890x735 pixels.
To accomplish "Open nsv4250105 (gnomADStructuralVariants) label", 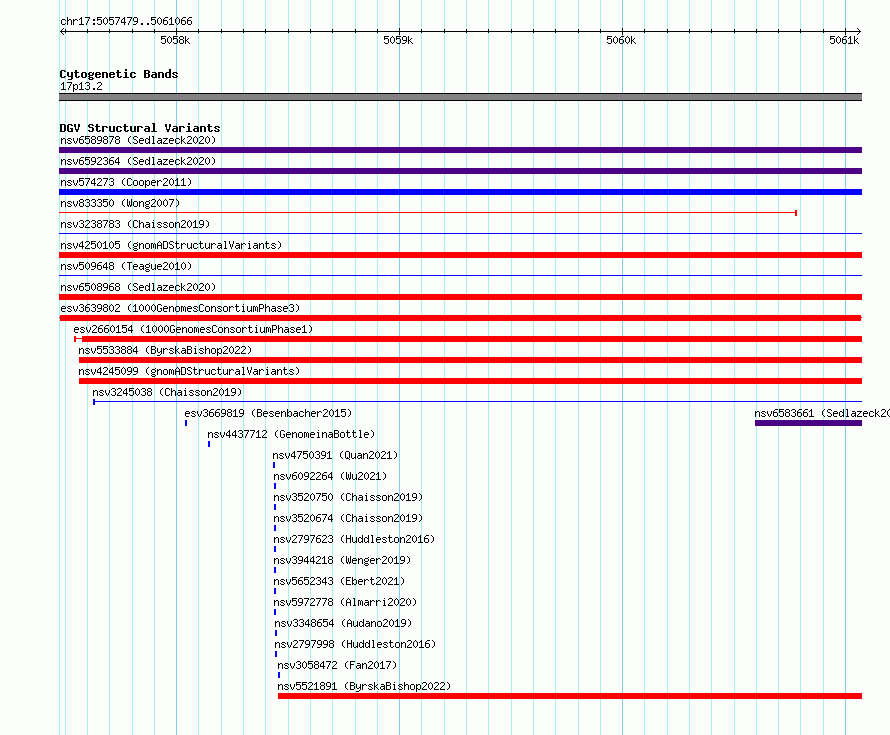I will point(171,245).
